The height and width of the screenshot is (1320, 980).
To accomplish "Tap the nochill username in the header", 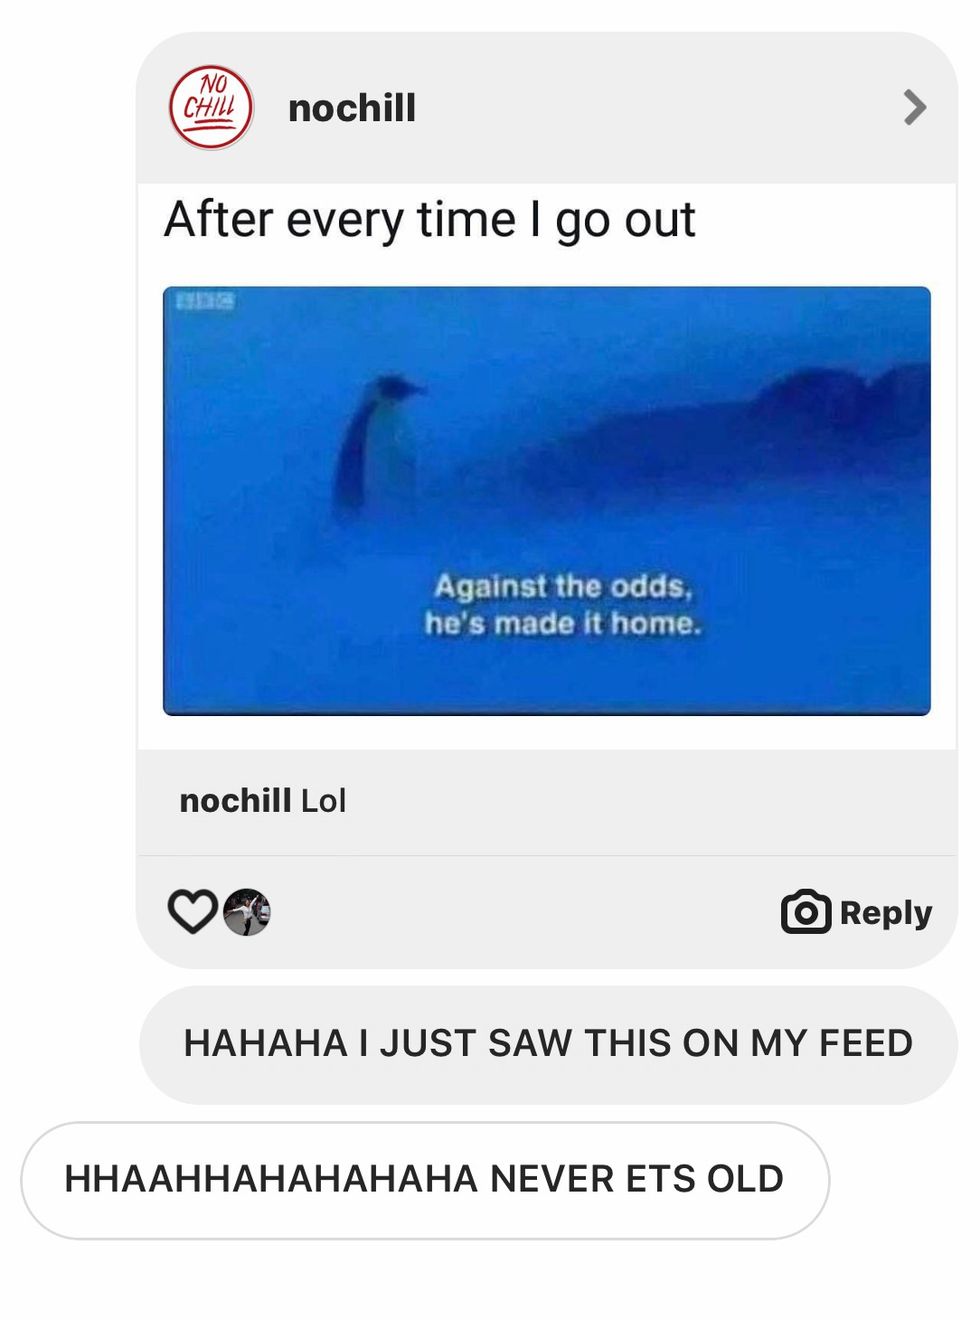I will [351, 108].
